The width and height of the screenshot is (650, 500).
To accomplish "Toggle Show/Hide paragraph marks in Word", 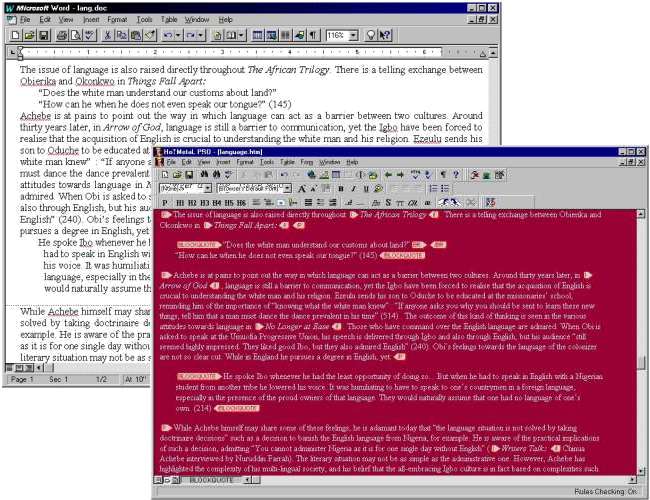I will click(x=314, y=35).
